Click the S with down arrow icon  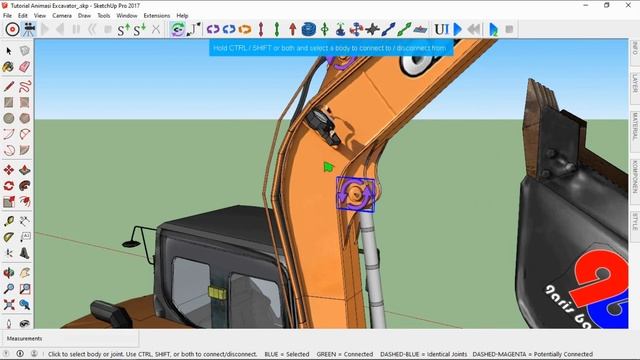tap(140, 29)
